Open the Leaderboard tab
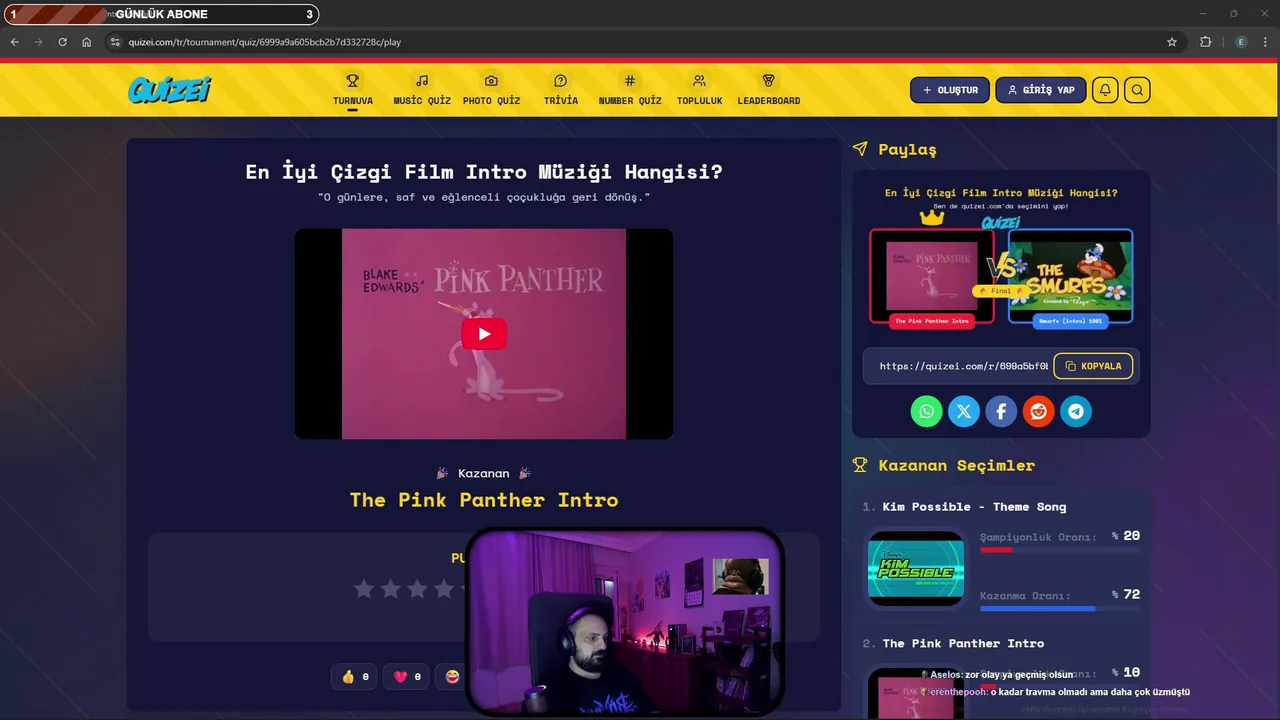1280x720 pixels. point(768,90)
